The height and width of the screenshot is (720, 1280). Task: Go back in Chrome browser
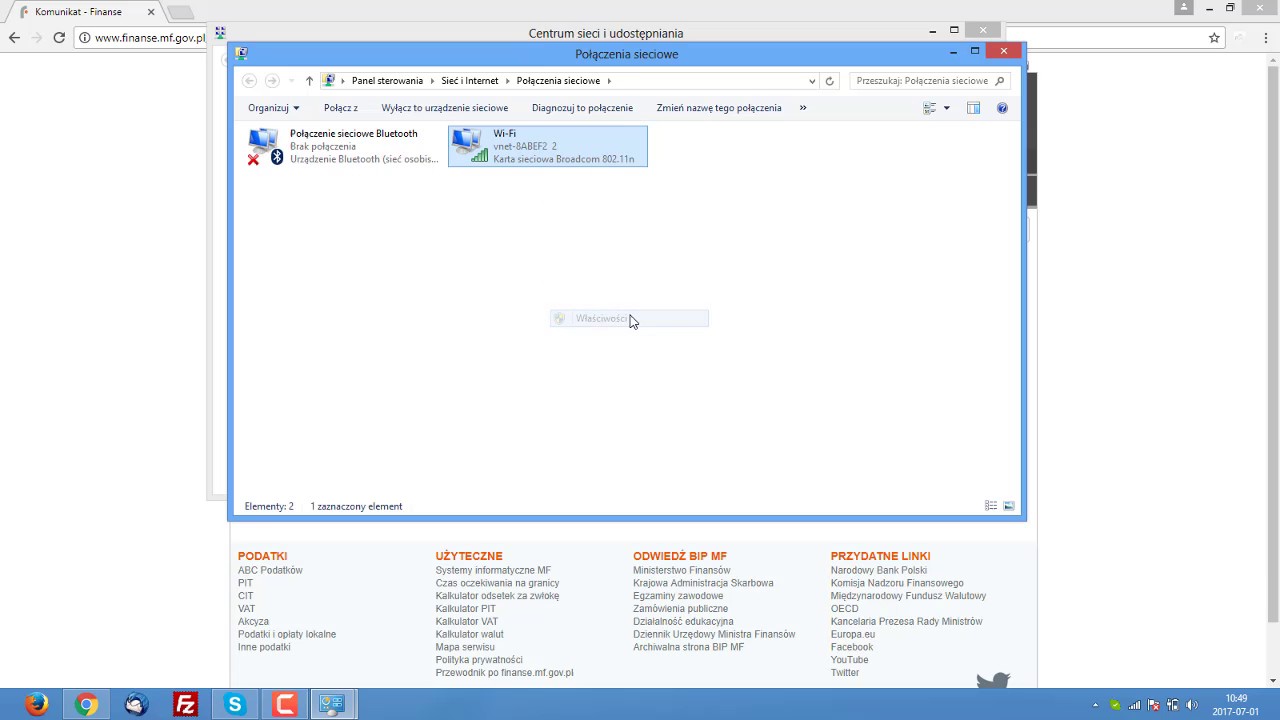click(x=14, y=38)
